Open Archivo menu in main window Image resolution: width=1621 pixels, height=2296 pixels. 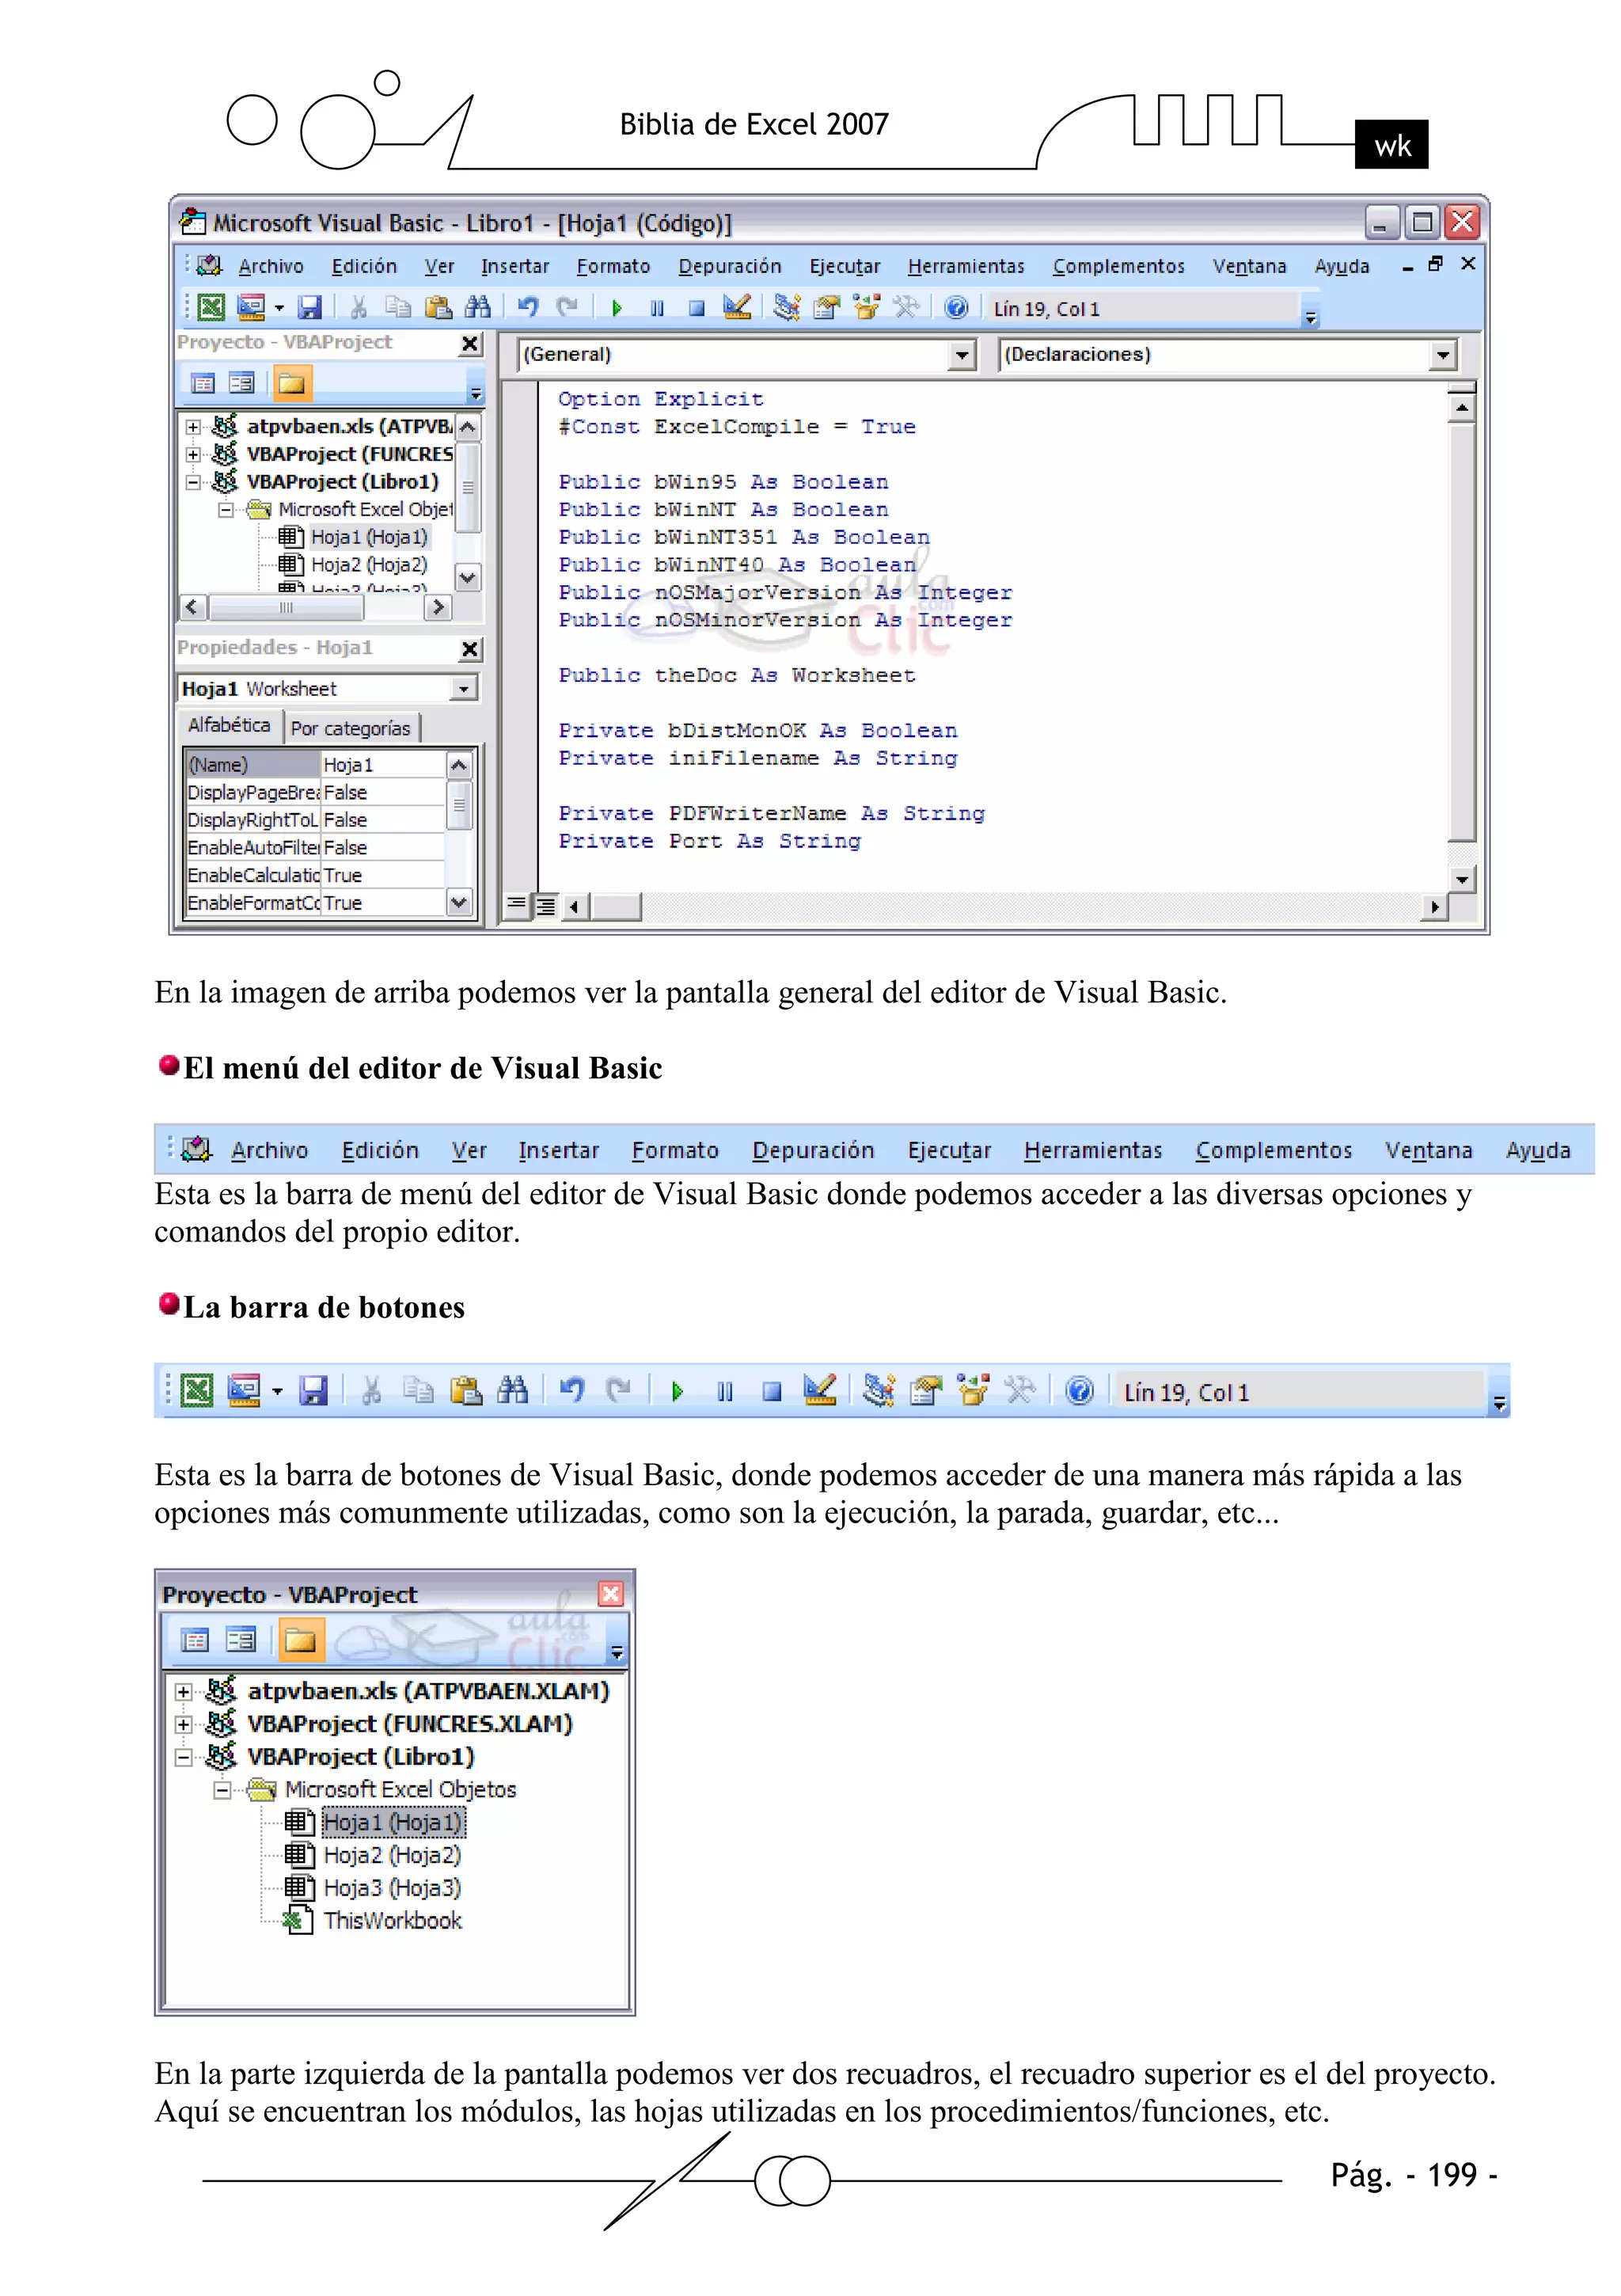tap(271, 267)
